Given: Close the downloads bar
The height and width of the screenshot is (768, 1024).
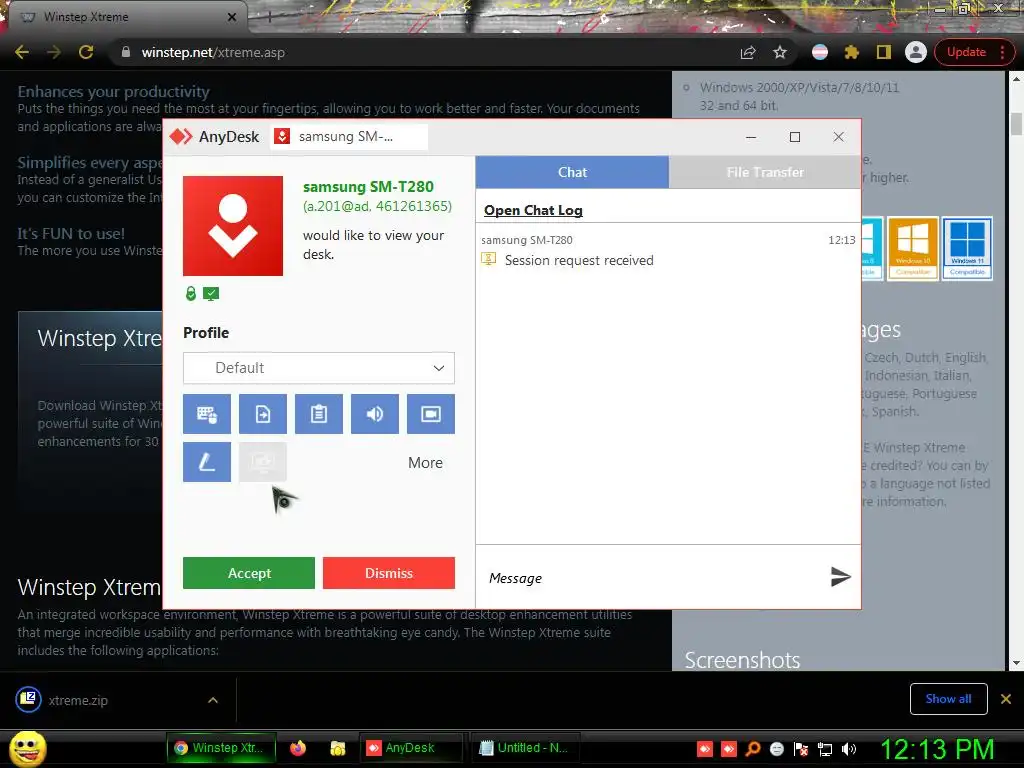Looking at the screenshot, I should (x=1006, y=699).
